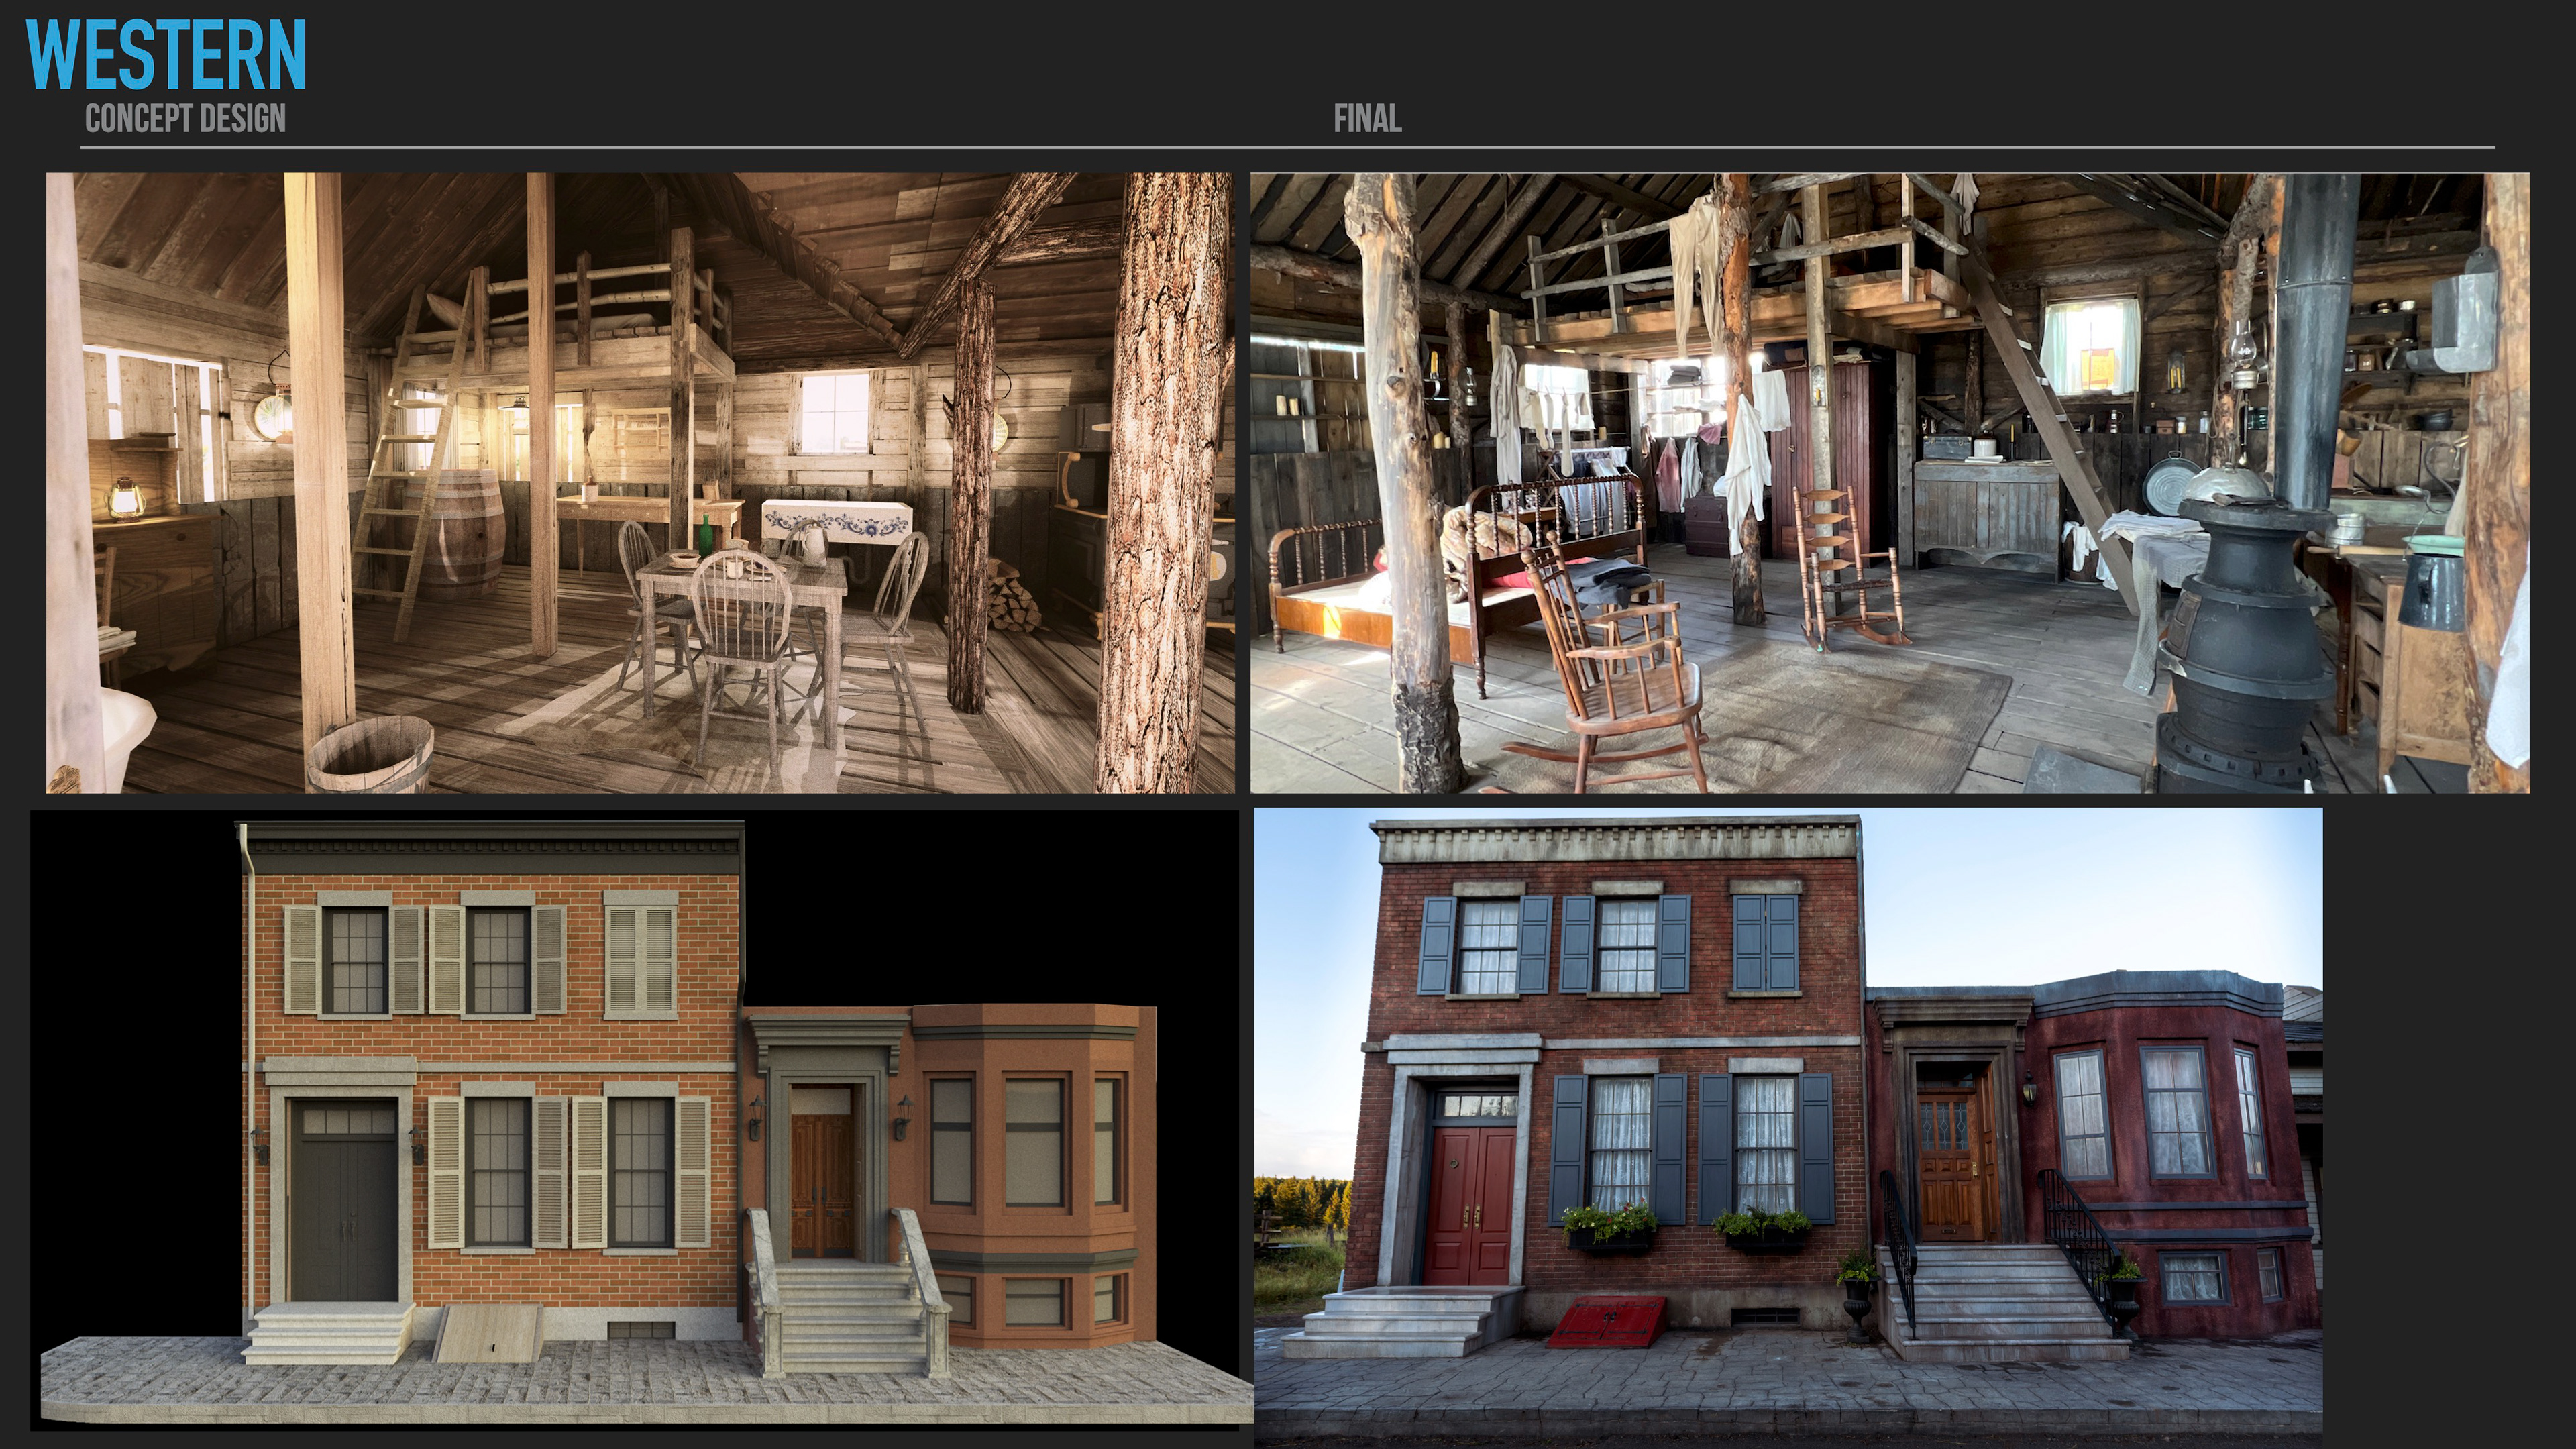Open the 3D brick townhouse concept render
2576x1449 pixels.
(641, 1120)
